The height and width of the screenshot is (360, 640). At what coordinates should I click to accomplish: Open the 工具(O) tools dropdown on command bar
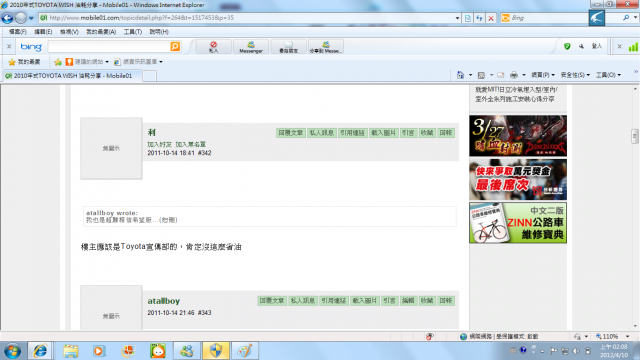(x=608, y=75)
